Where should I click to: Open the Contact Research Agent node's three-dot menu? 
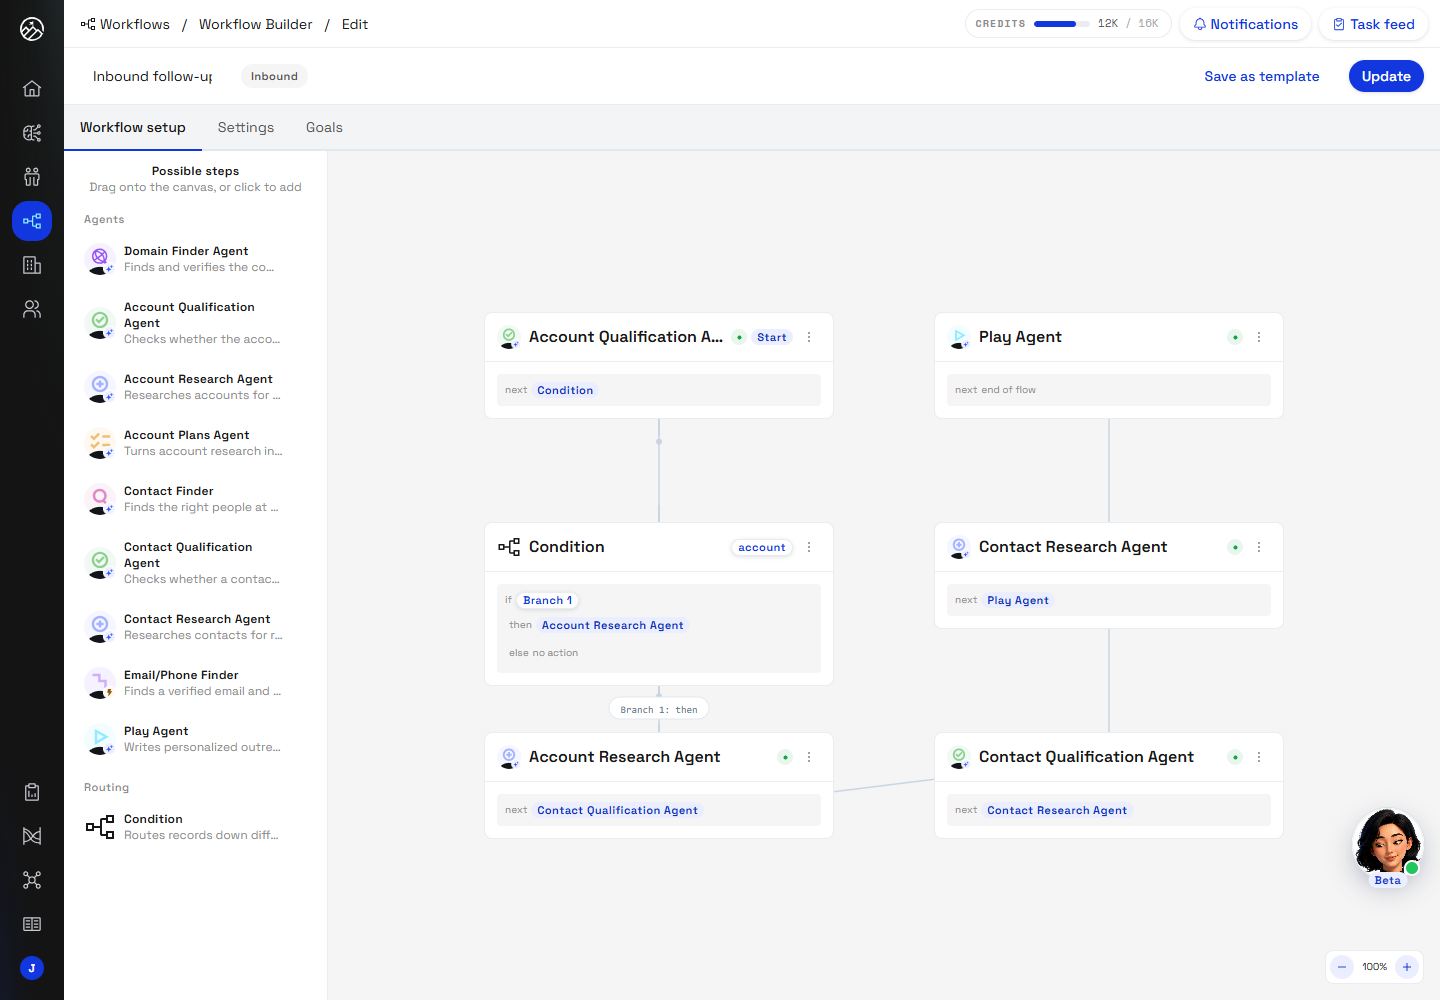(x=1259, y=547)
